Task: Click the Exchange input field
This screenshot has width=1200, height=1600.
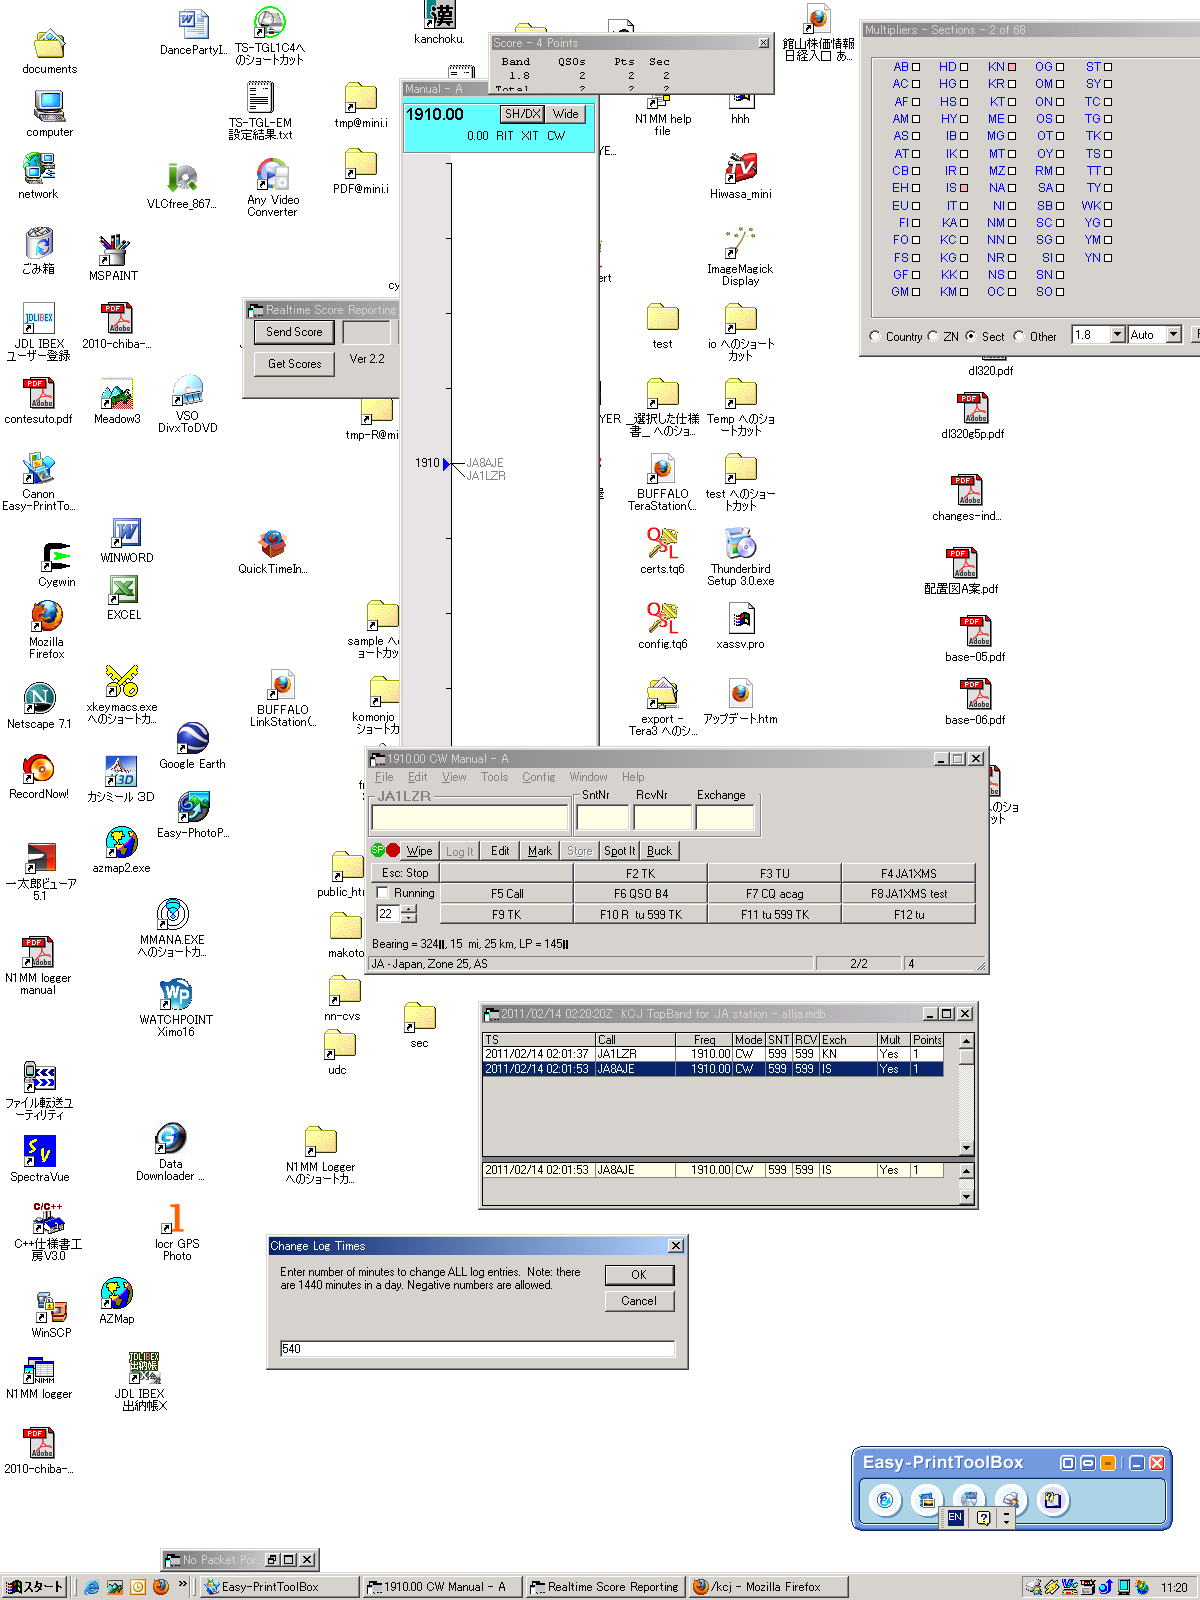Action: pos(725,818)
